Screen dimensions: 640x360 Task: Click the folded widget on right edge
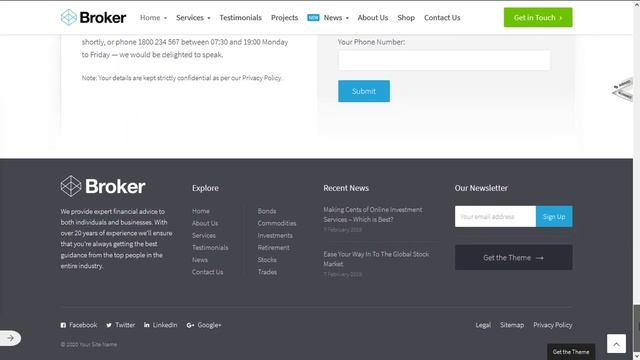[622, 89]
